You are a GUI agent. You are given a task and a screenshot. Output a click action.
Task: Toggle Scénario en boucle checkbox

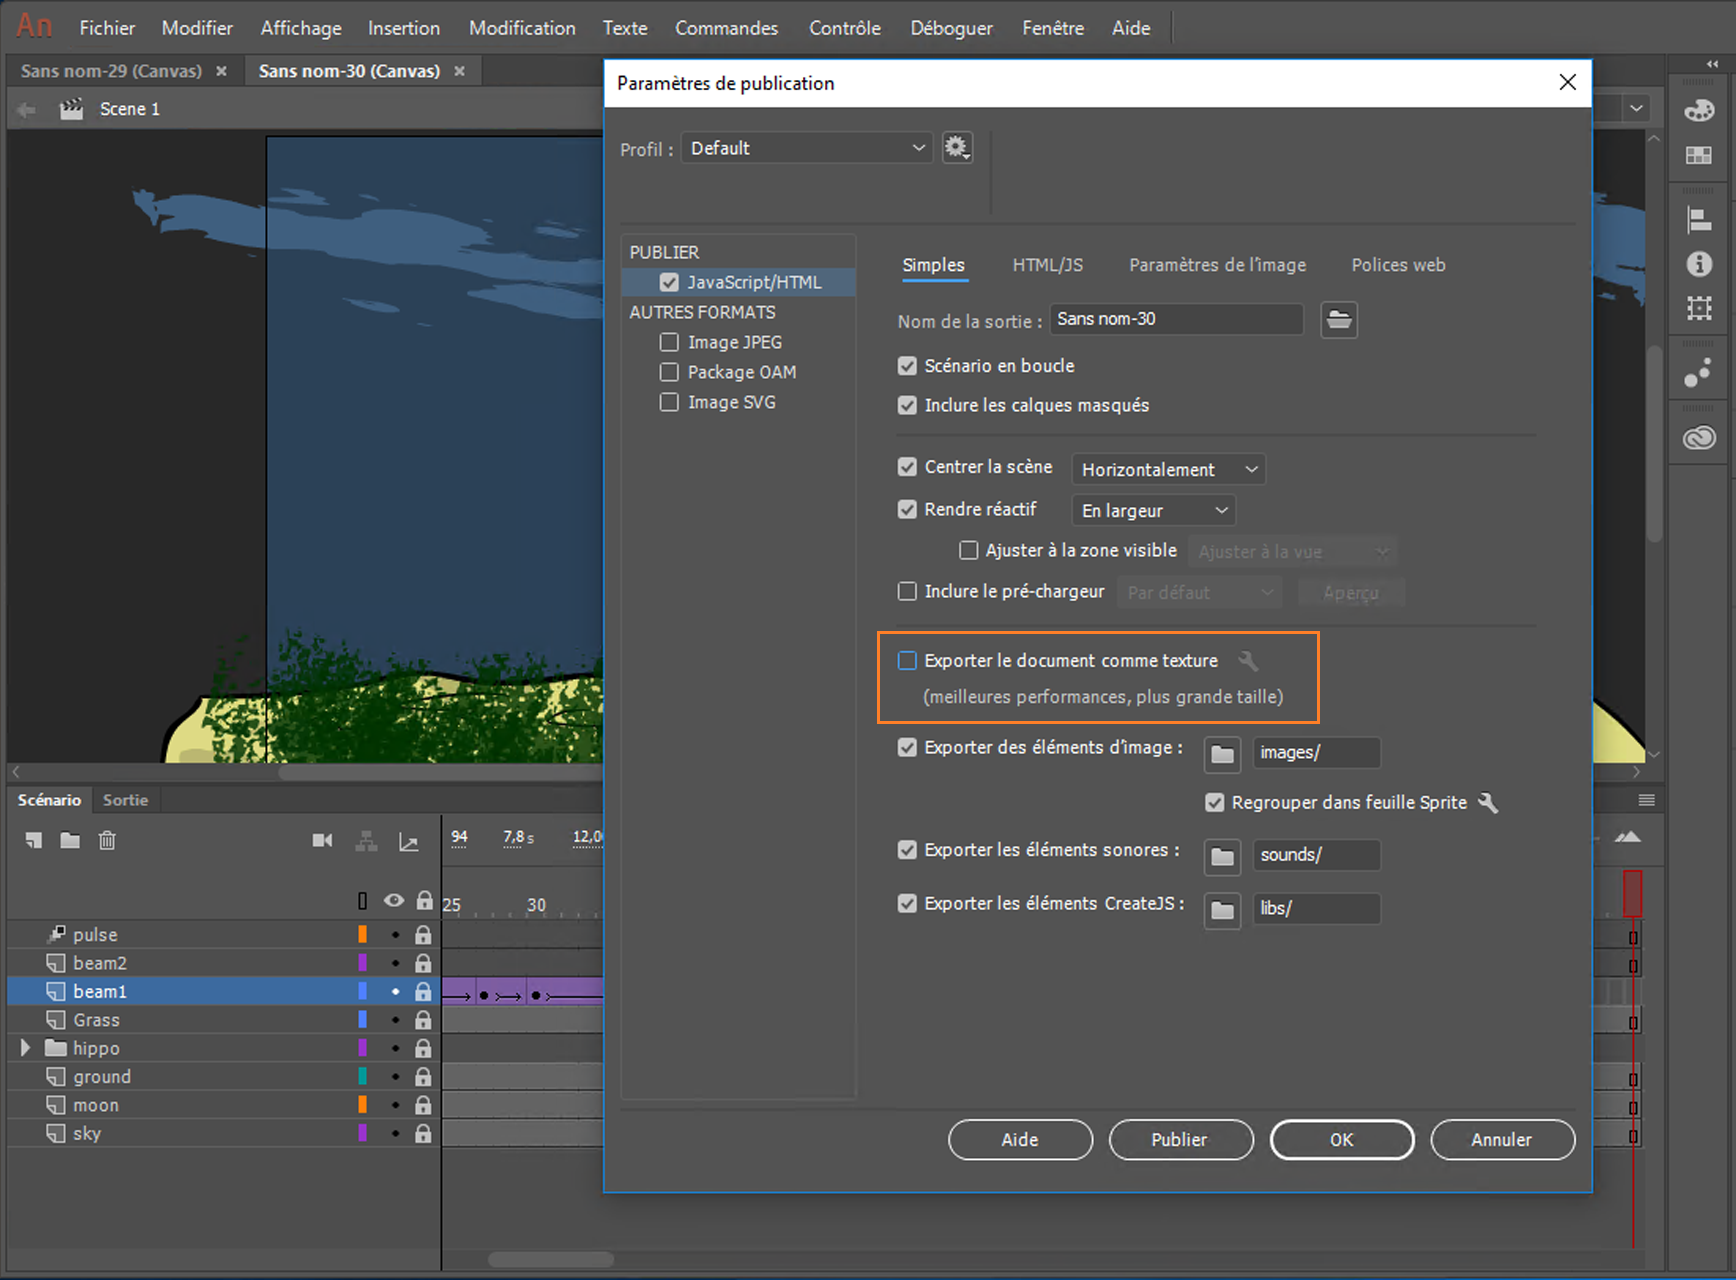click(x=907, y=366)
